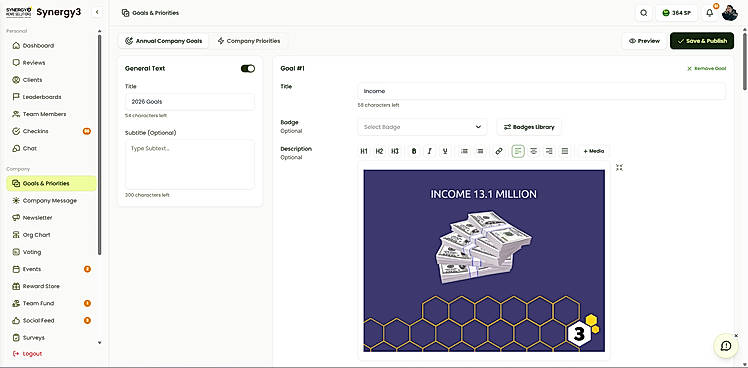Open the Select Badge dropdown
The width and height of the screenshot is (748, 368).
point(422,127)
